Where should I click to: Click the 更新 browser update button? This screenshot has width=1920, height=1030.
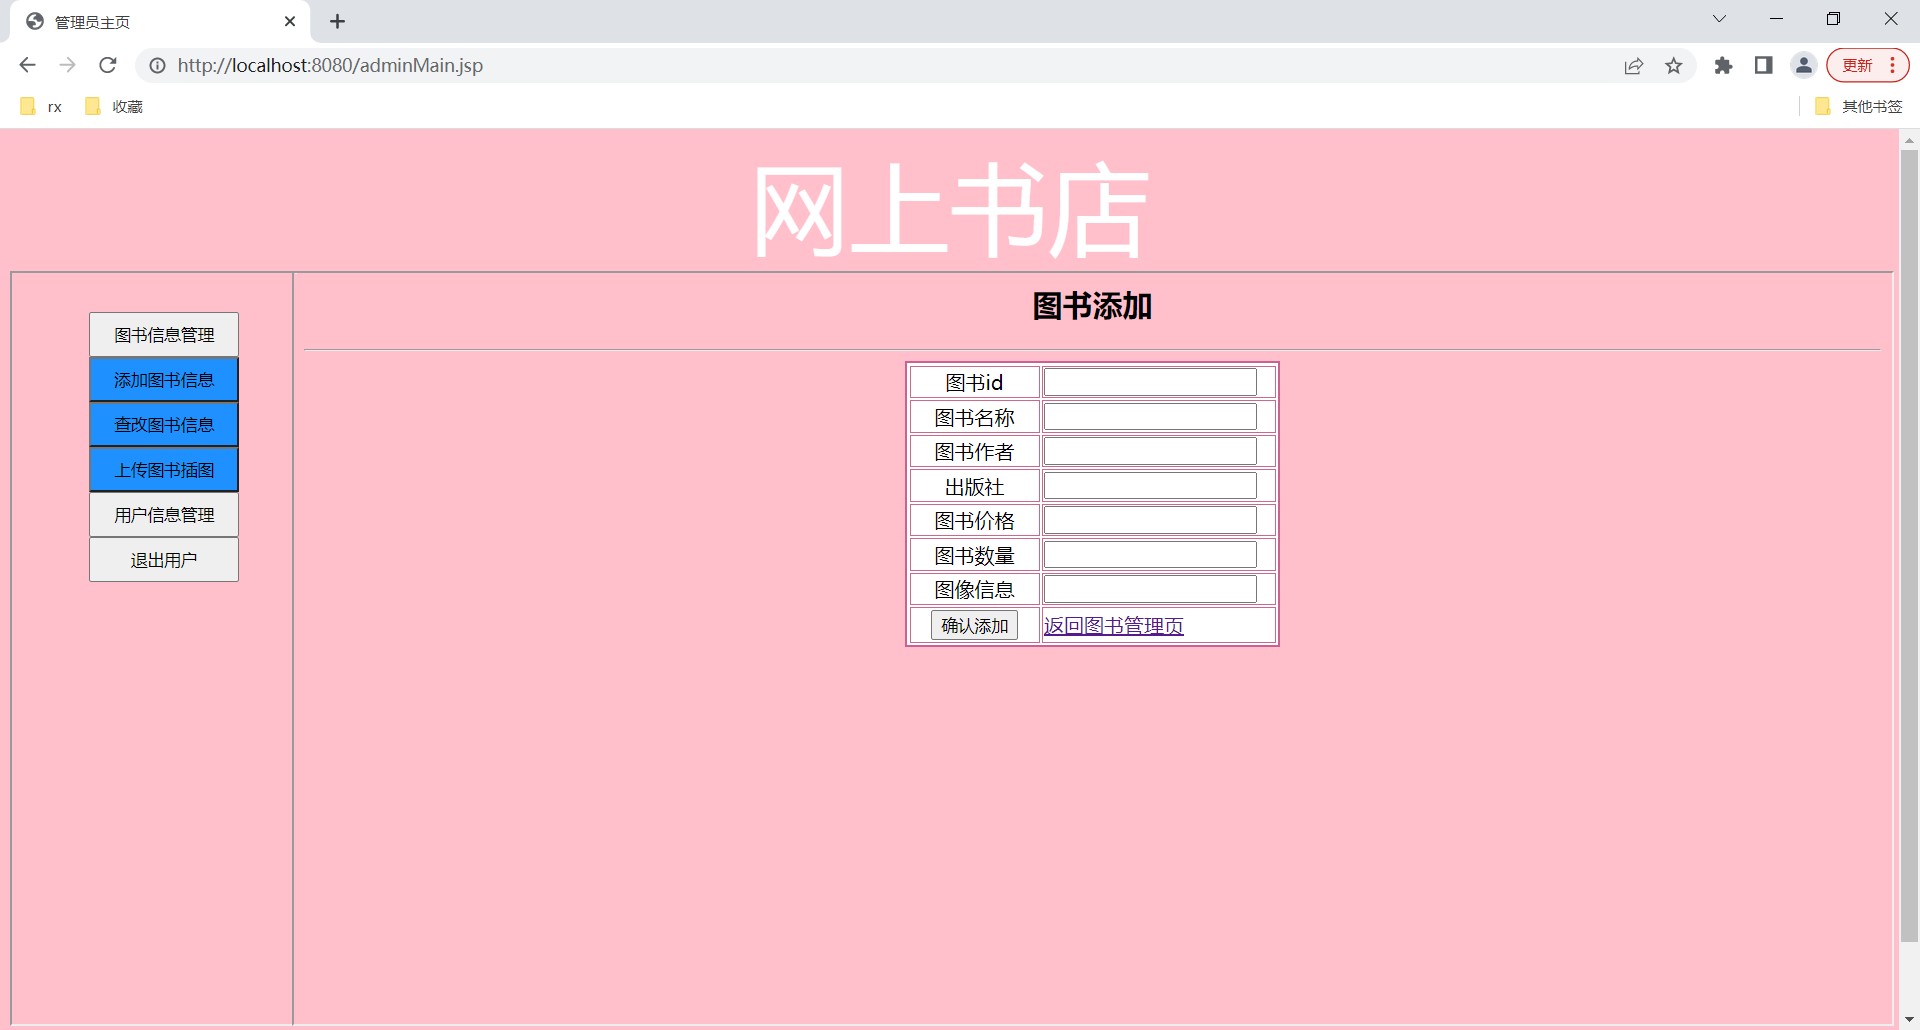[1859, 64]
